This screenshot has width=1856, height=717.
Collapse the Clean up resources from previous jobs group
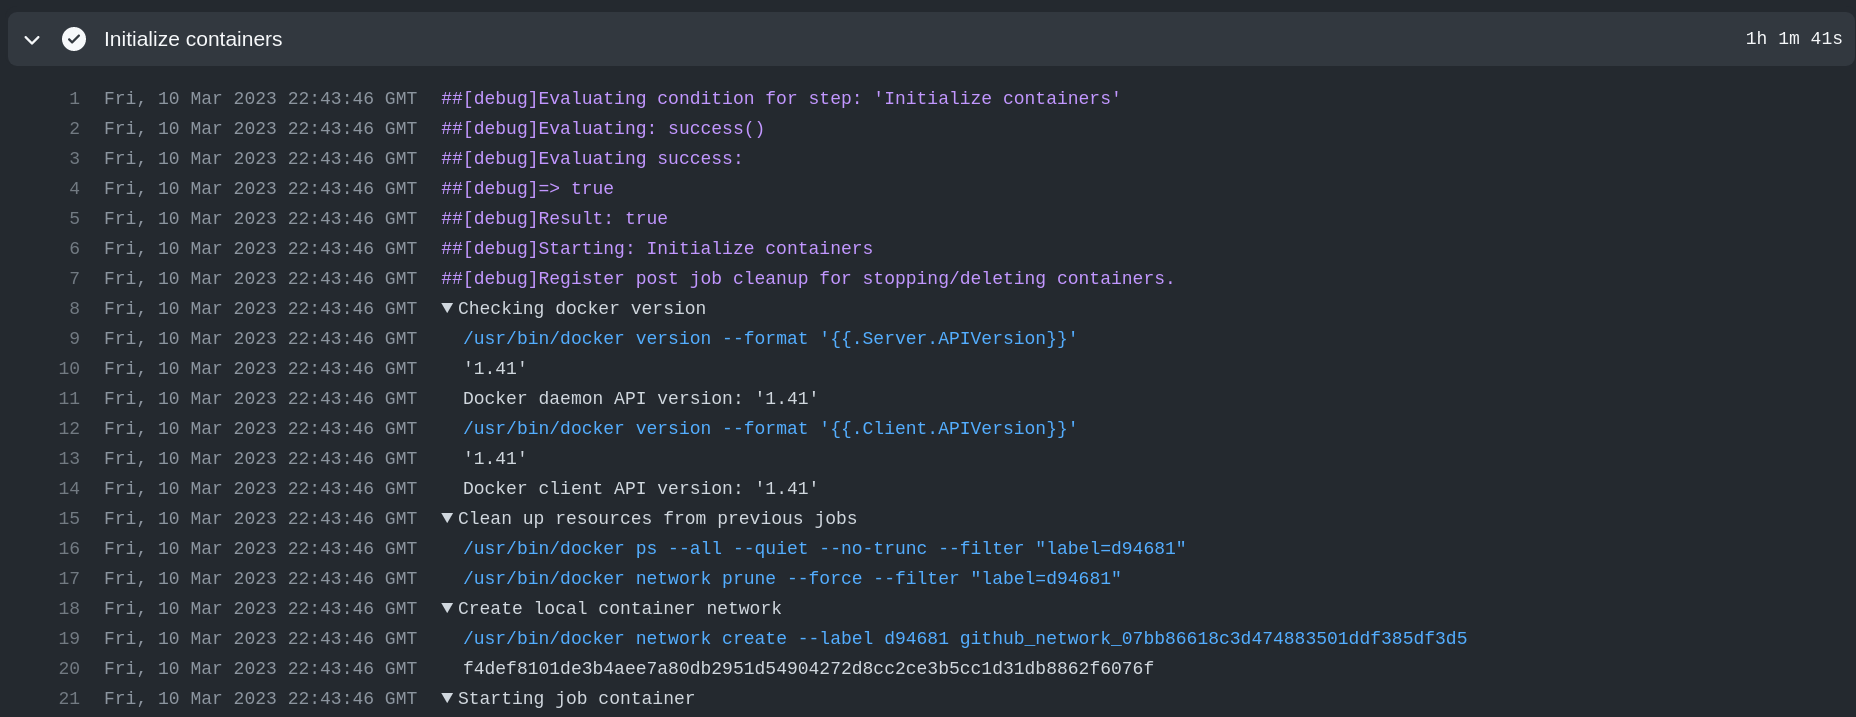tap(447, 518)
